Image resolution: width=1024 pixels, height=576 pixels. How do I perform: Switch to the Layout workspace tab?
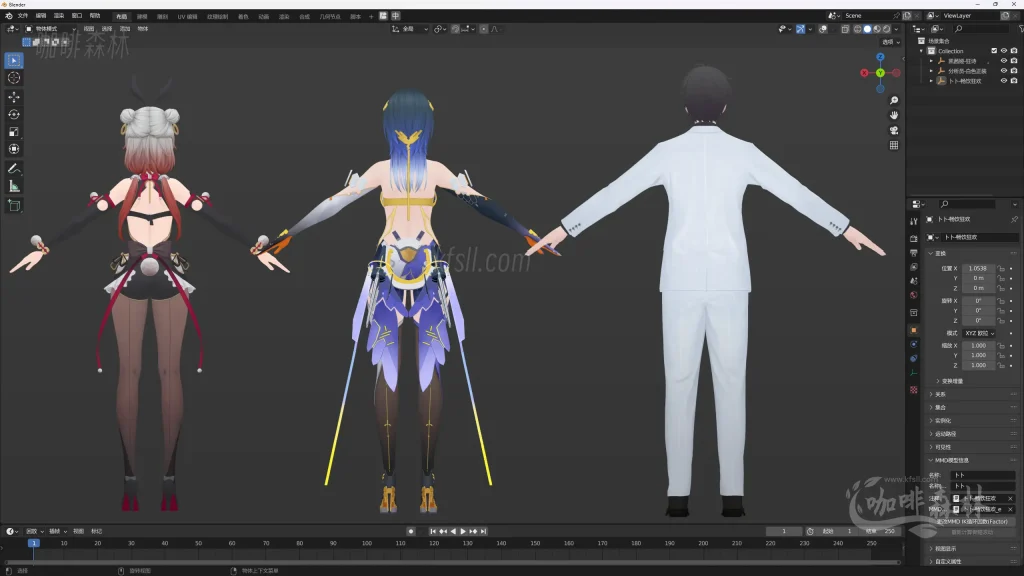[121, 16]
